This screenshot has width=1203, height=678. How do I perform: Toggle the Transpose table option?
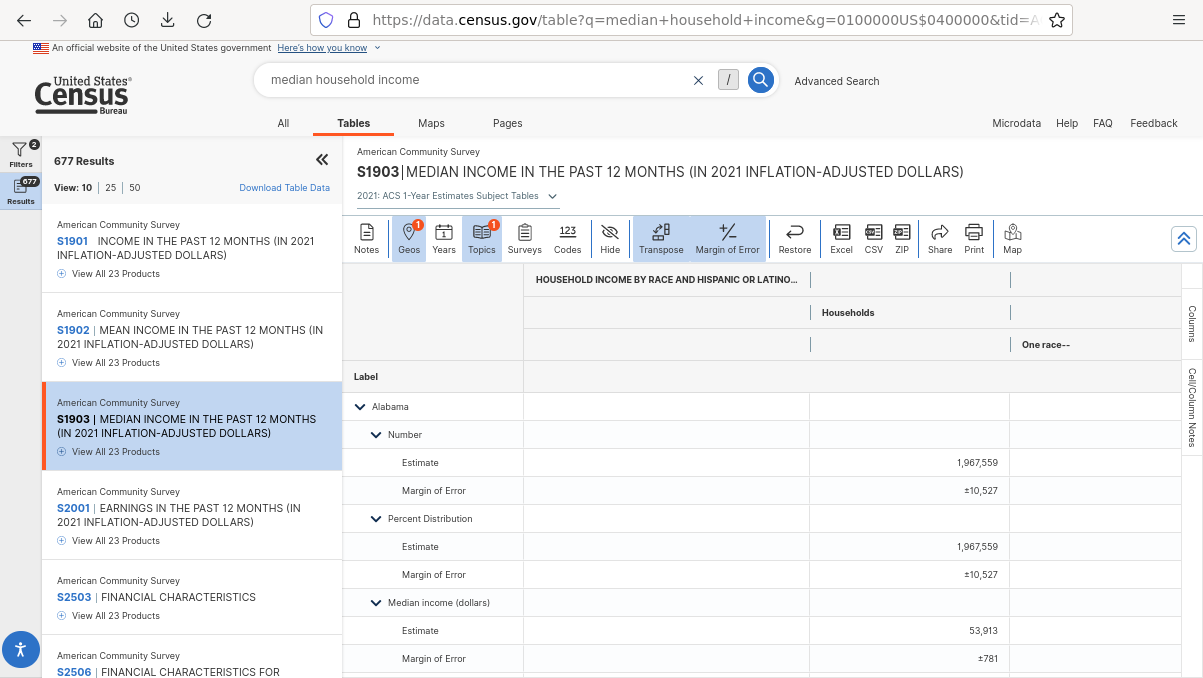[661, 238]
